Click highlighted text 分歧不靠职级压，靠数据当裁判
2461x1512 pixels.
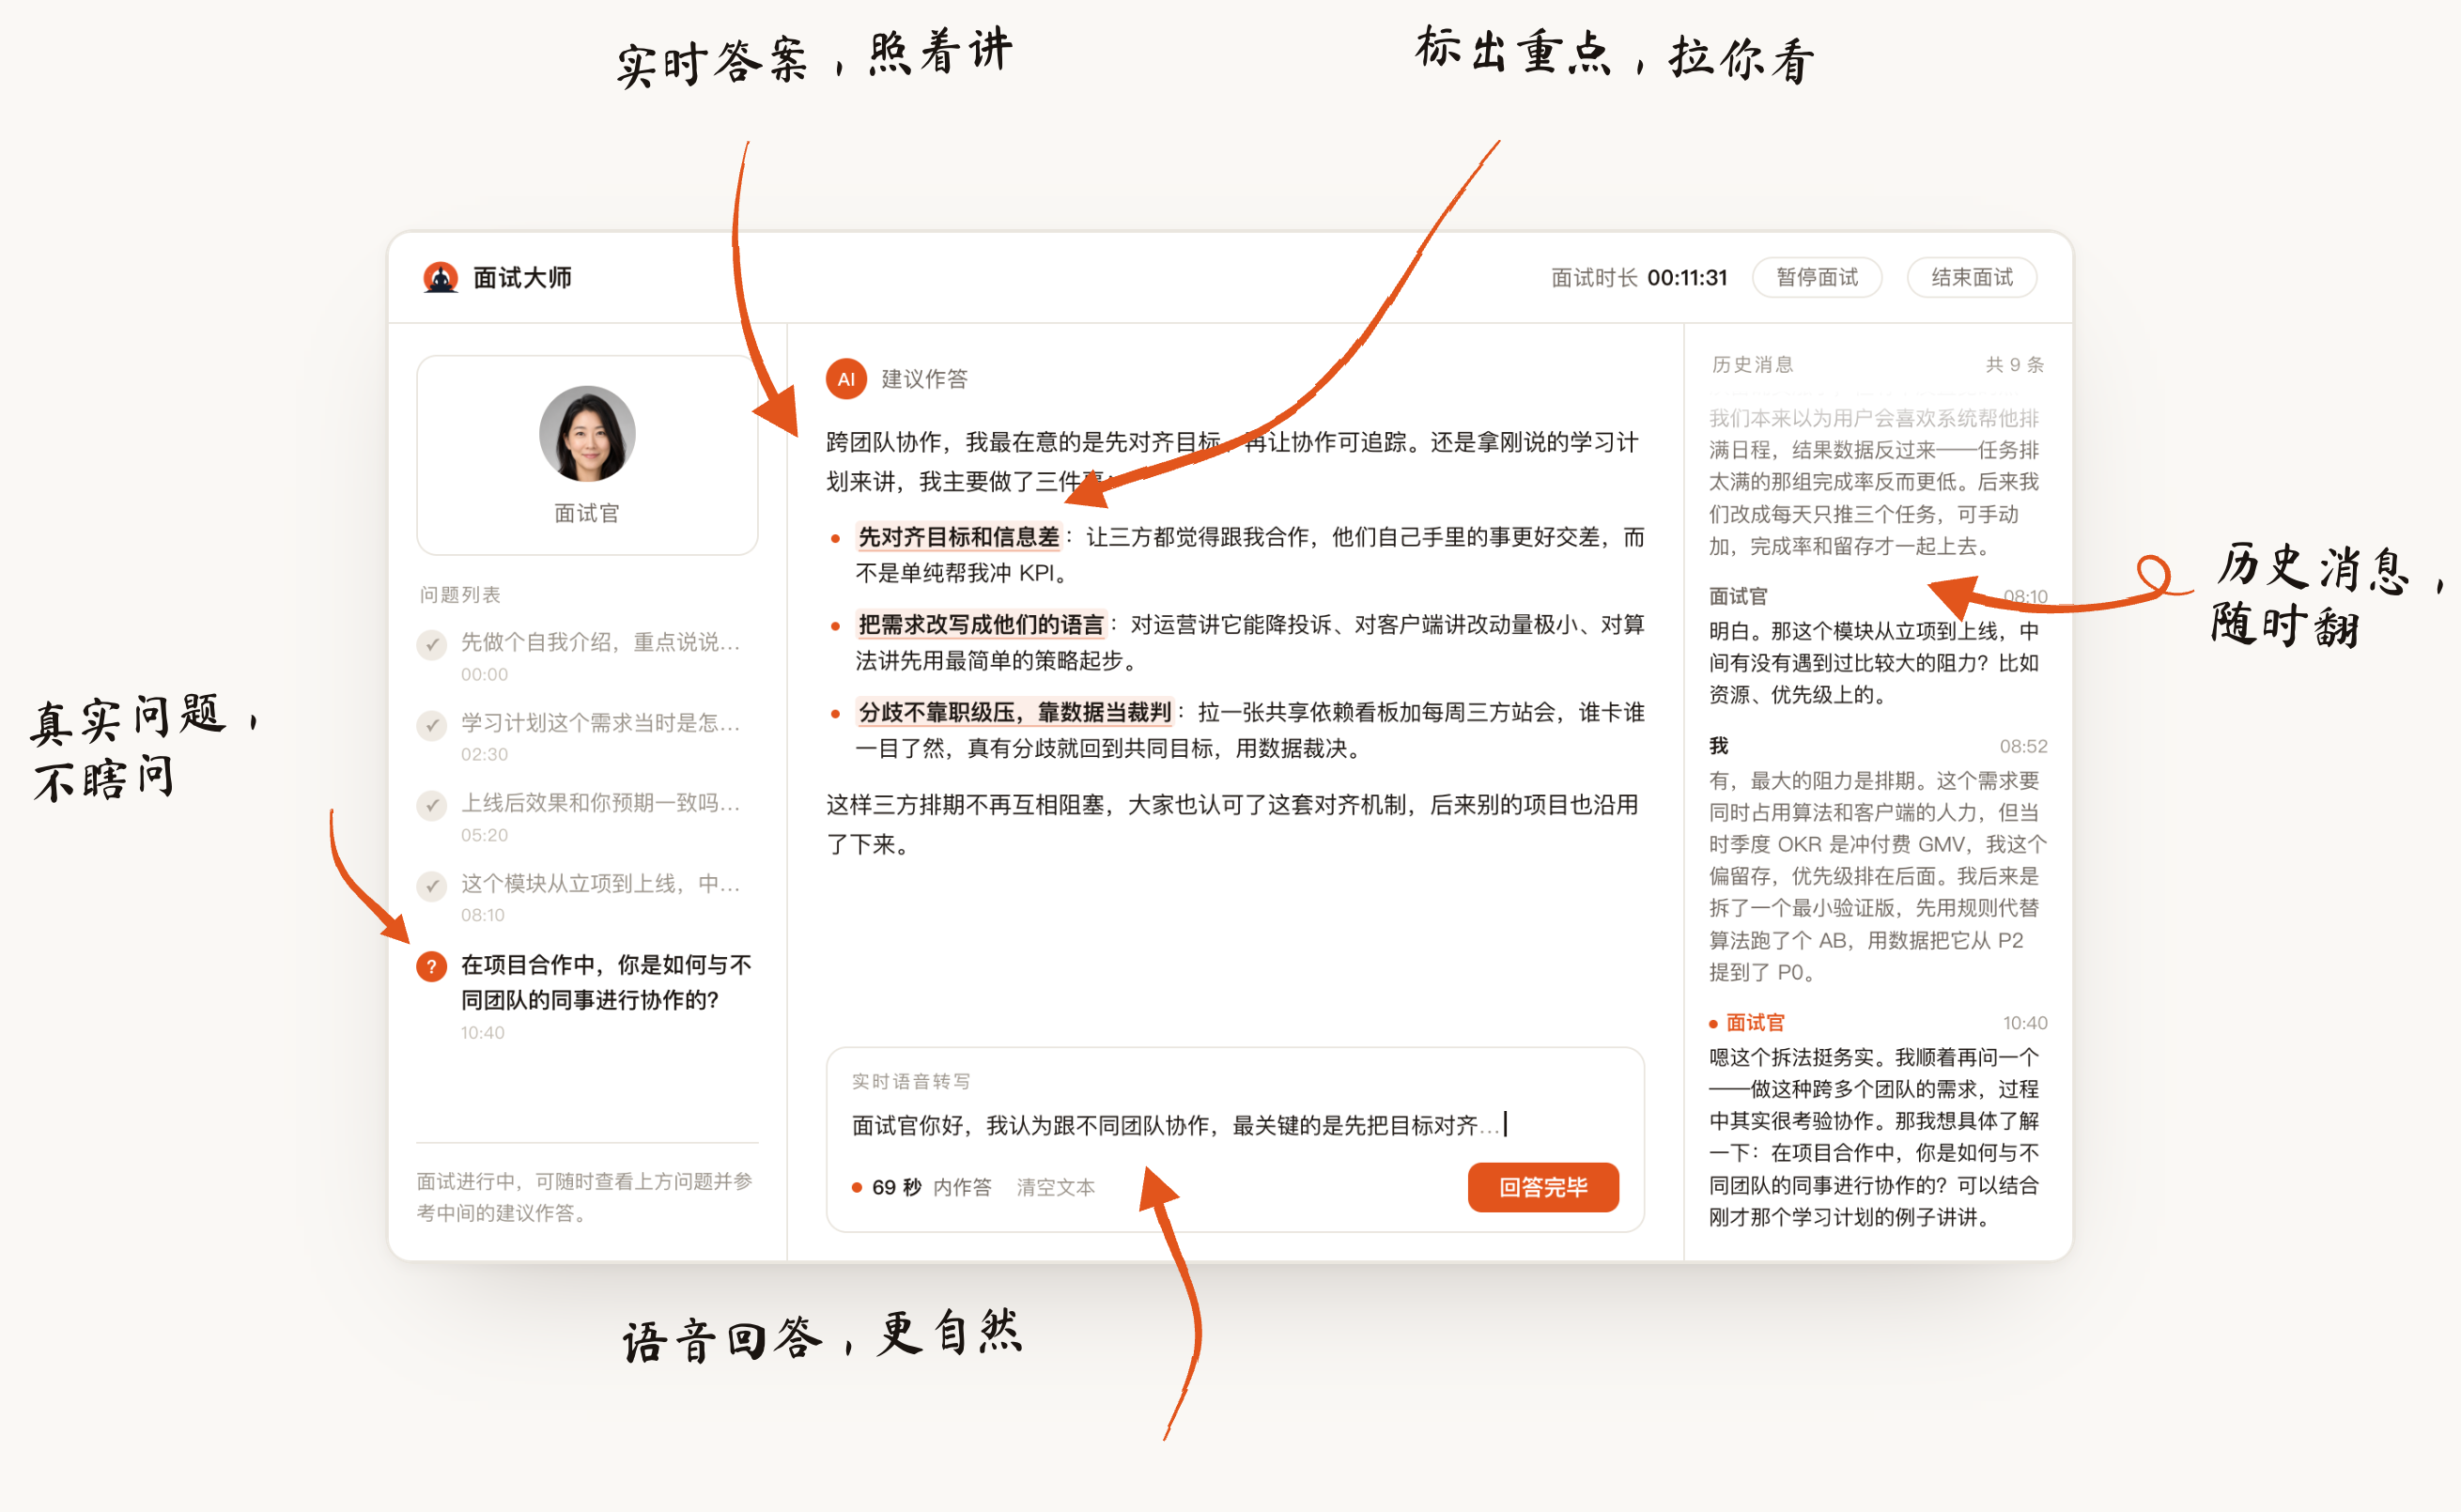pyautogui.click(x=1014, y=712)
